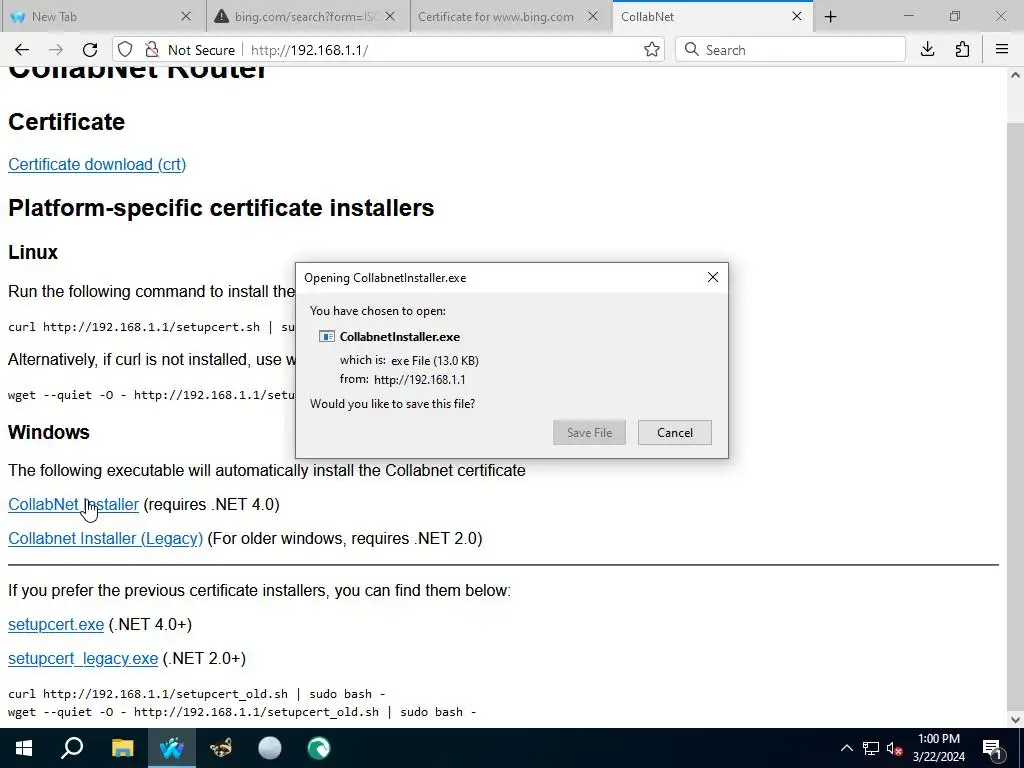Viewport: 1024px width, 768px height.
Task: Click Collabnet Installer (Legacy) link
Action: pyautogui.click(x=105, y=539)
